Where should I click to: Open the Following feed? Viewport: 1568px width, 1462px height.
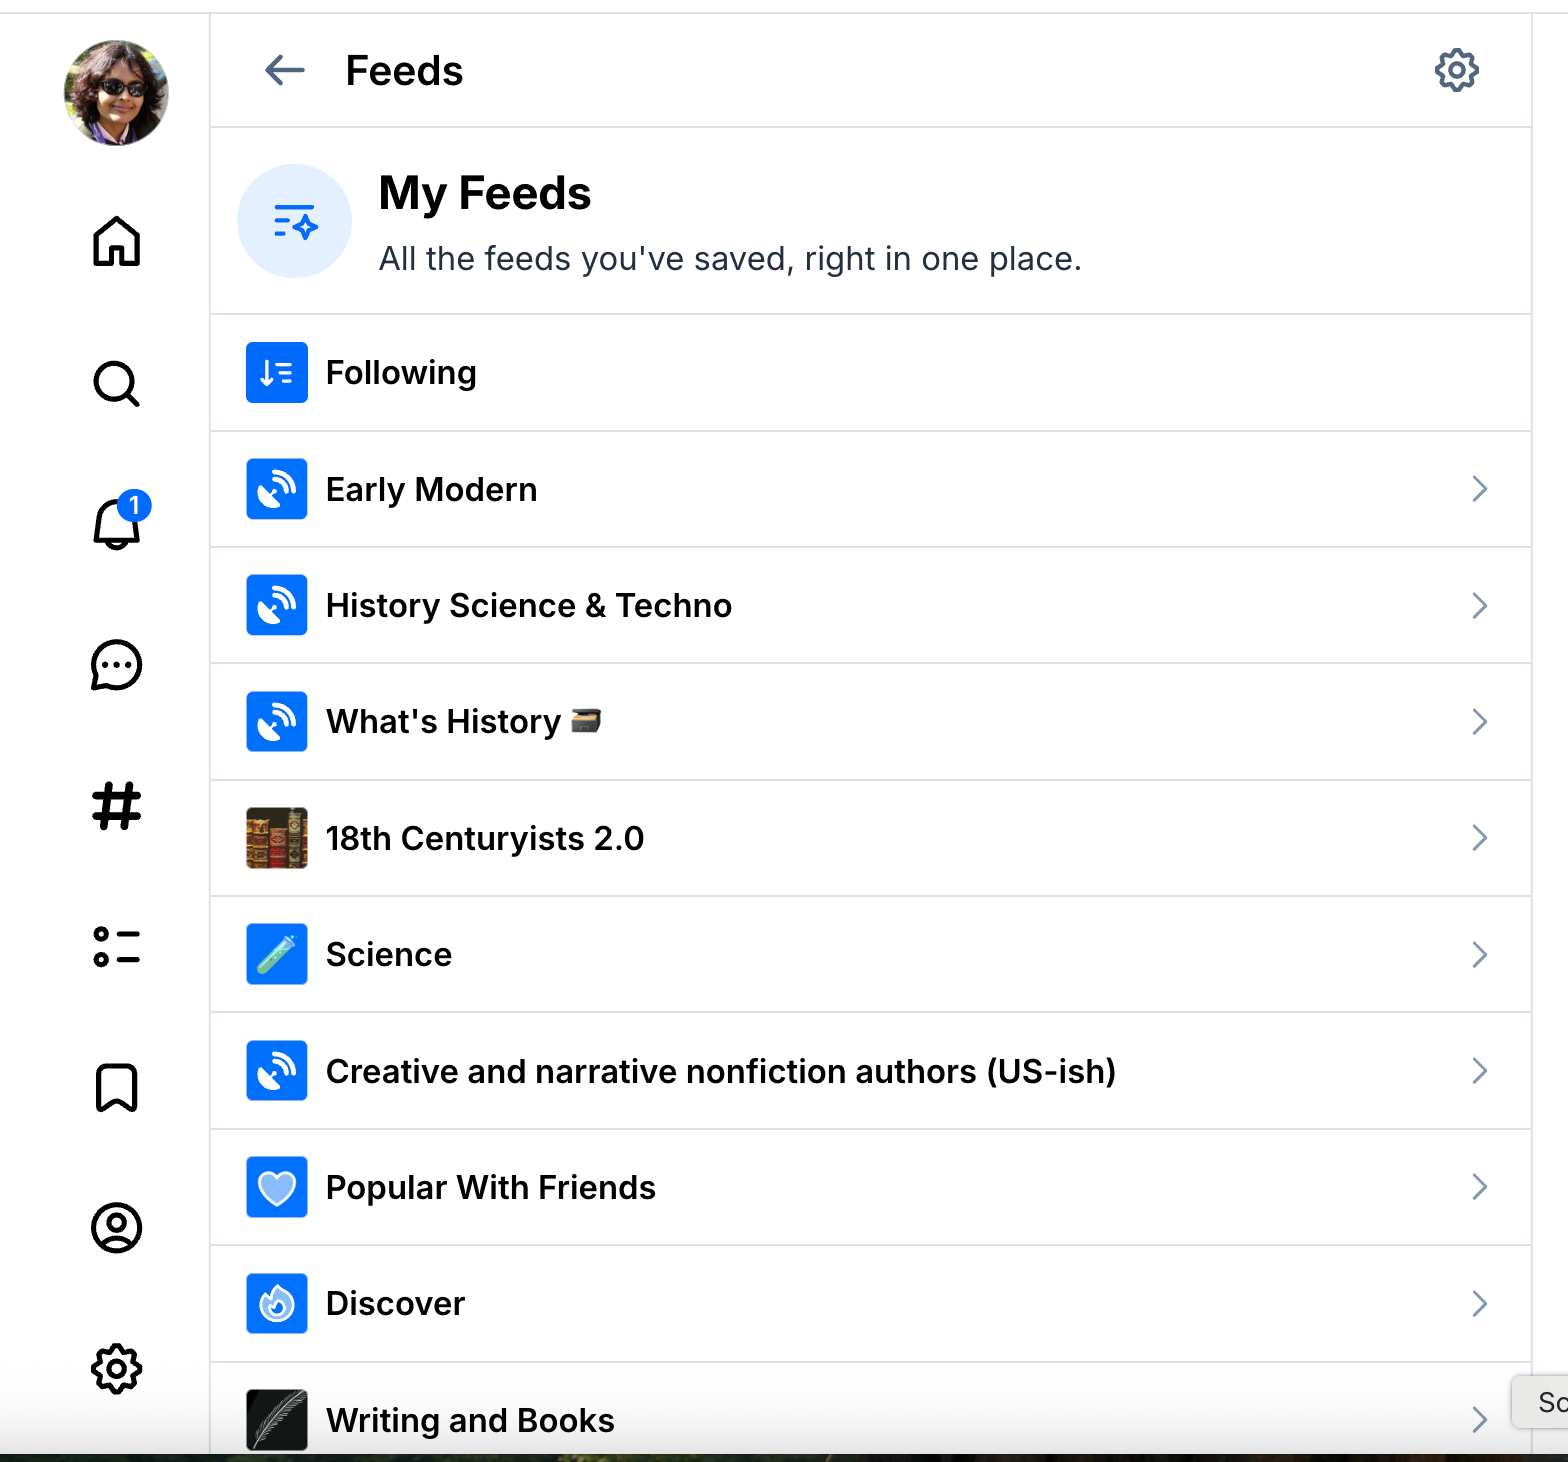tap(401, 373)
